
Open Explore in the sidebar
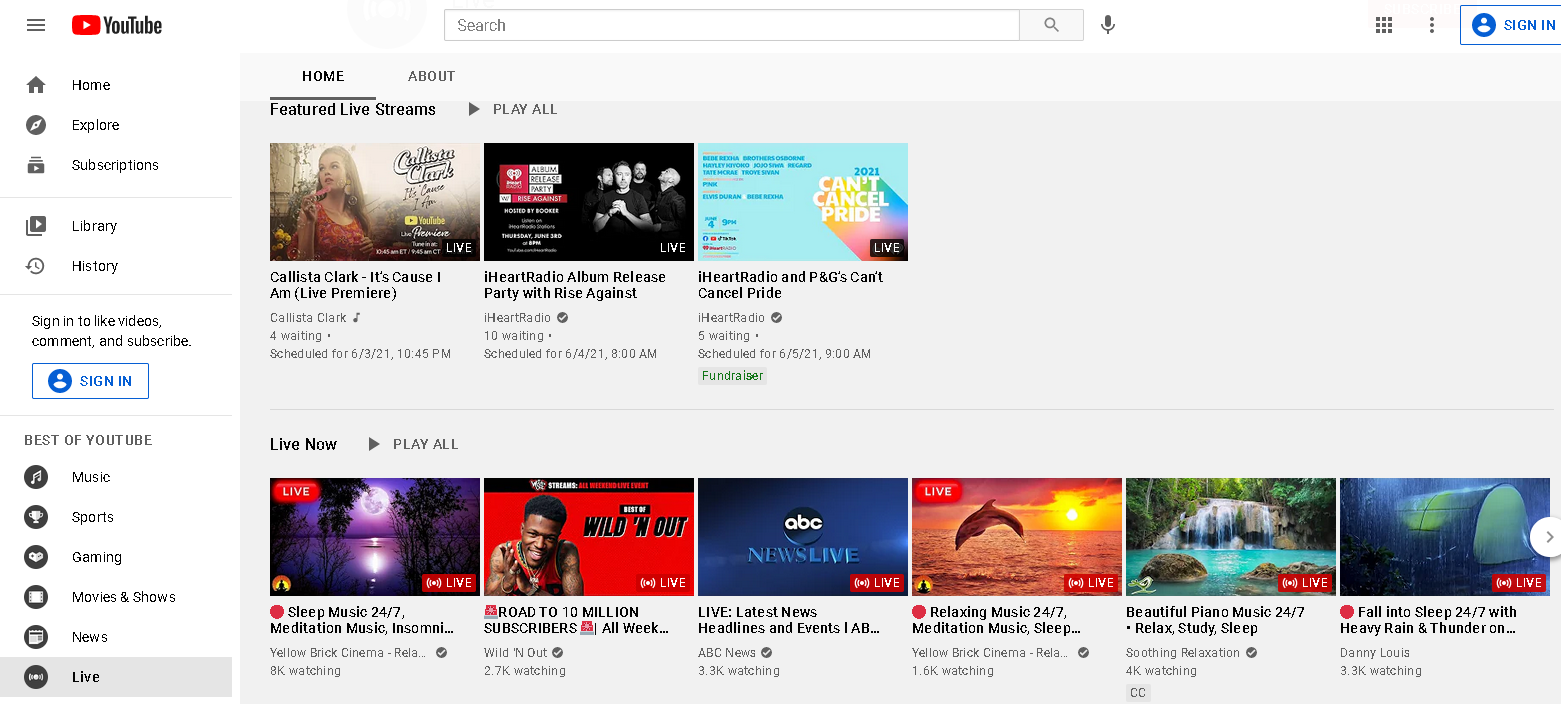pos(95,125)
